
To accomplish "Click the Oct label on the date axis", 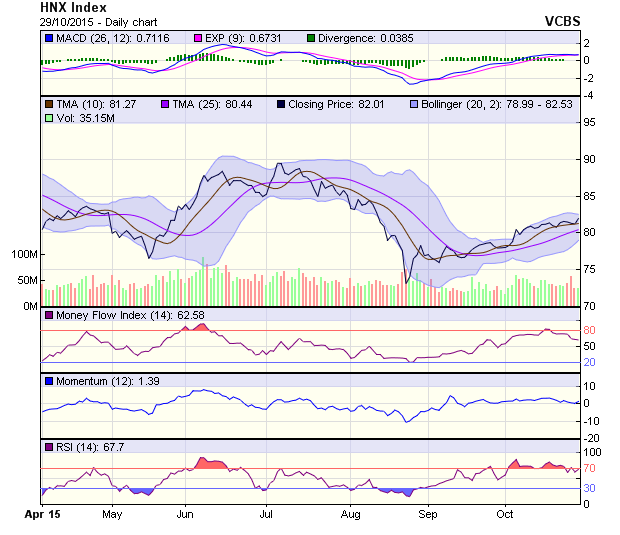I will pos(505,514).
